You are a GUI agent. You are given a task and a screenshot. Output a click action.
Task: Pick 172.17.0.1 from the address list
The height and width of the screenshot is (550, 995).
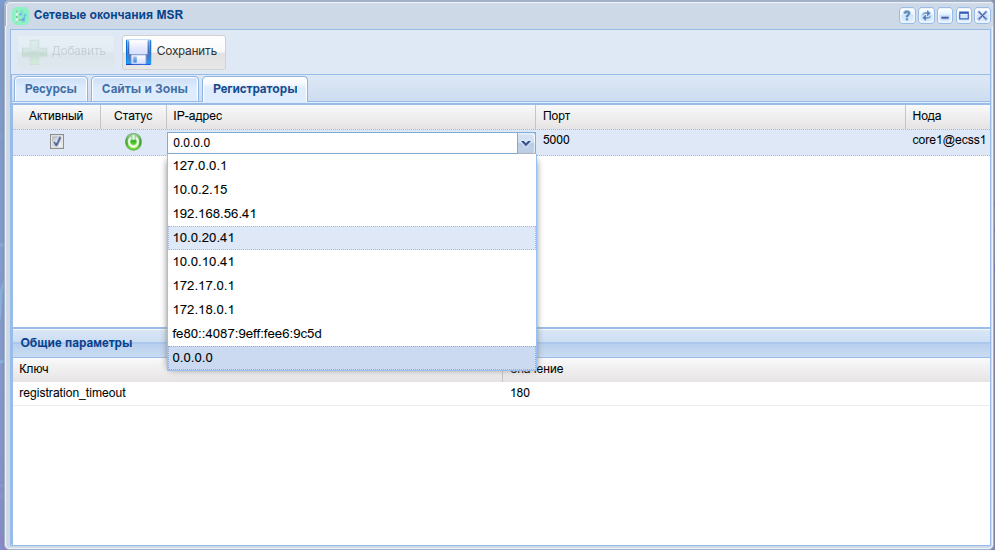[x=352, y=285]
